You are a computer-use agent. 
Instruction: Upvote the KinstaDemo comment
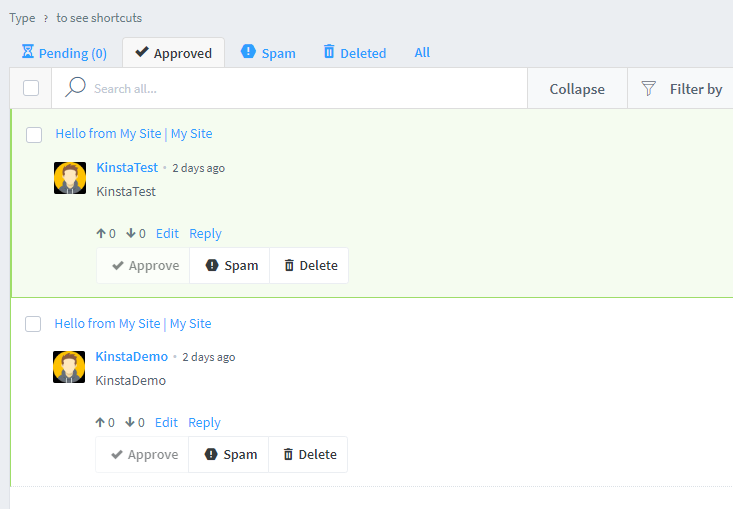(100, 423)
